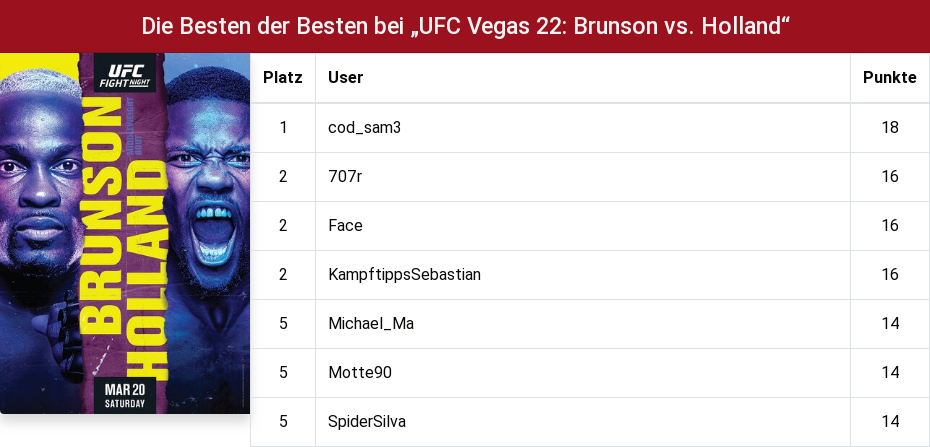Screen dimensions: 930x447
Task: Open SpiderSilva's ranking entry
Action: tap(367, 422)
